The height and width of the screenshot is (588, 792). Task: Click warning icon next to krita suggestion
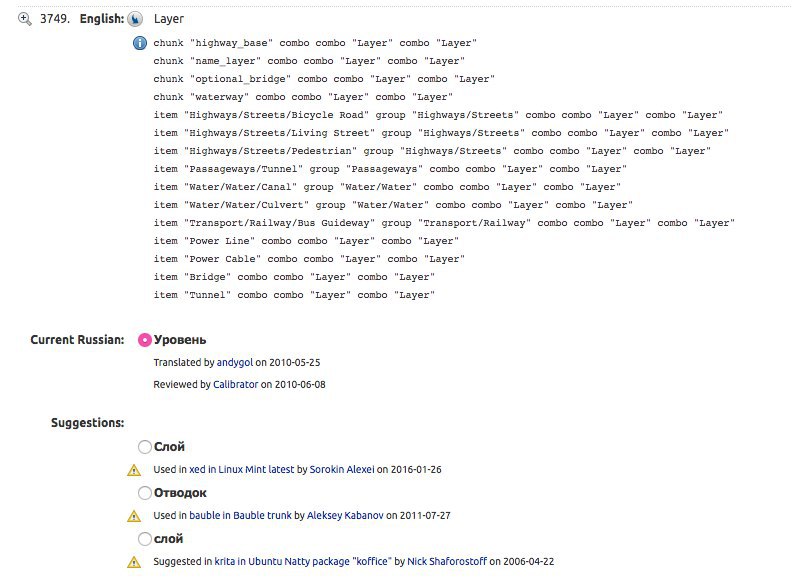134,562
